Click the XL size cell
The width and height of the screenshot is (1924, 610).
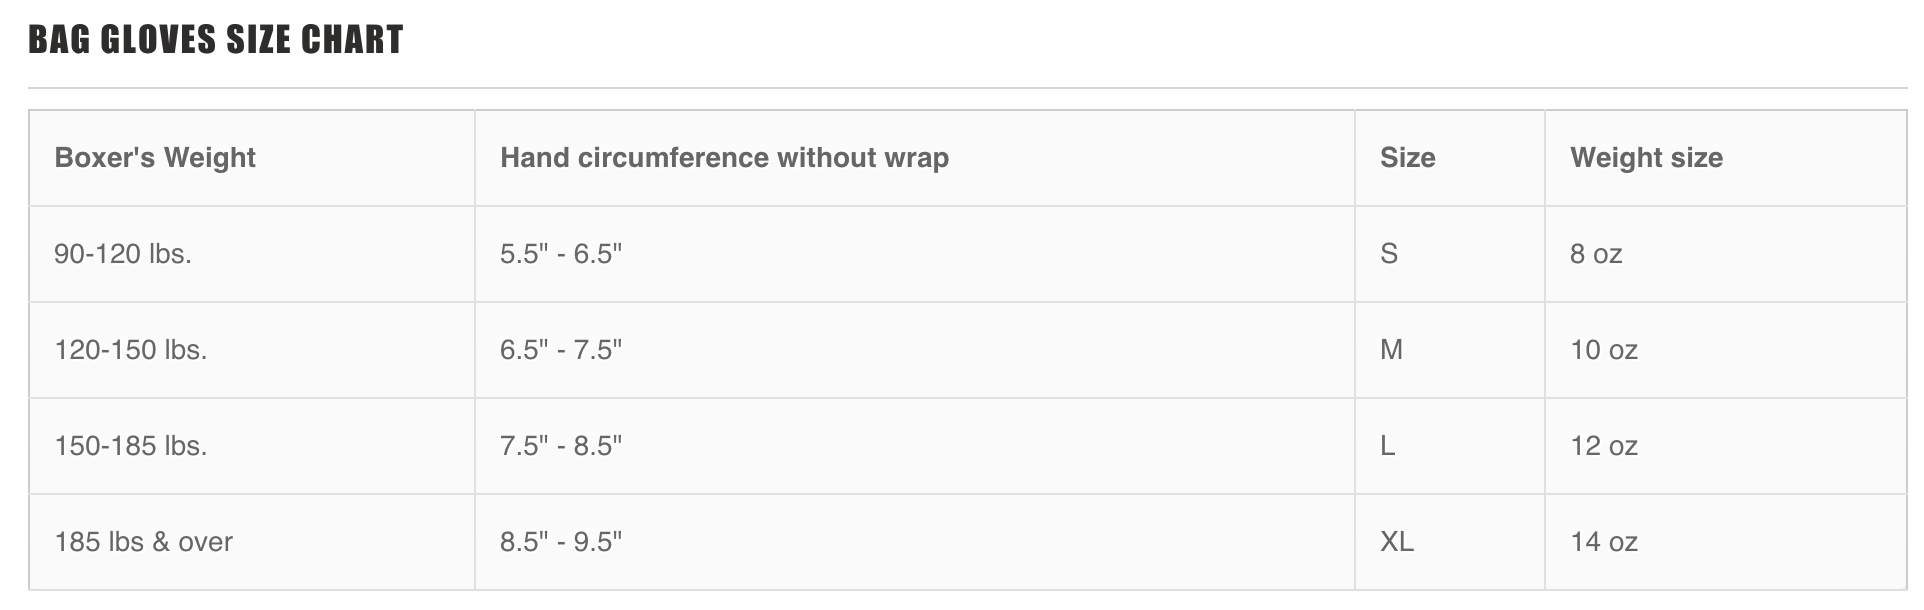click(x=1397, y=542)
